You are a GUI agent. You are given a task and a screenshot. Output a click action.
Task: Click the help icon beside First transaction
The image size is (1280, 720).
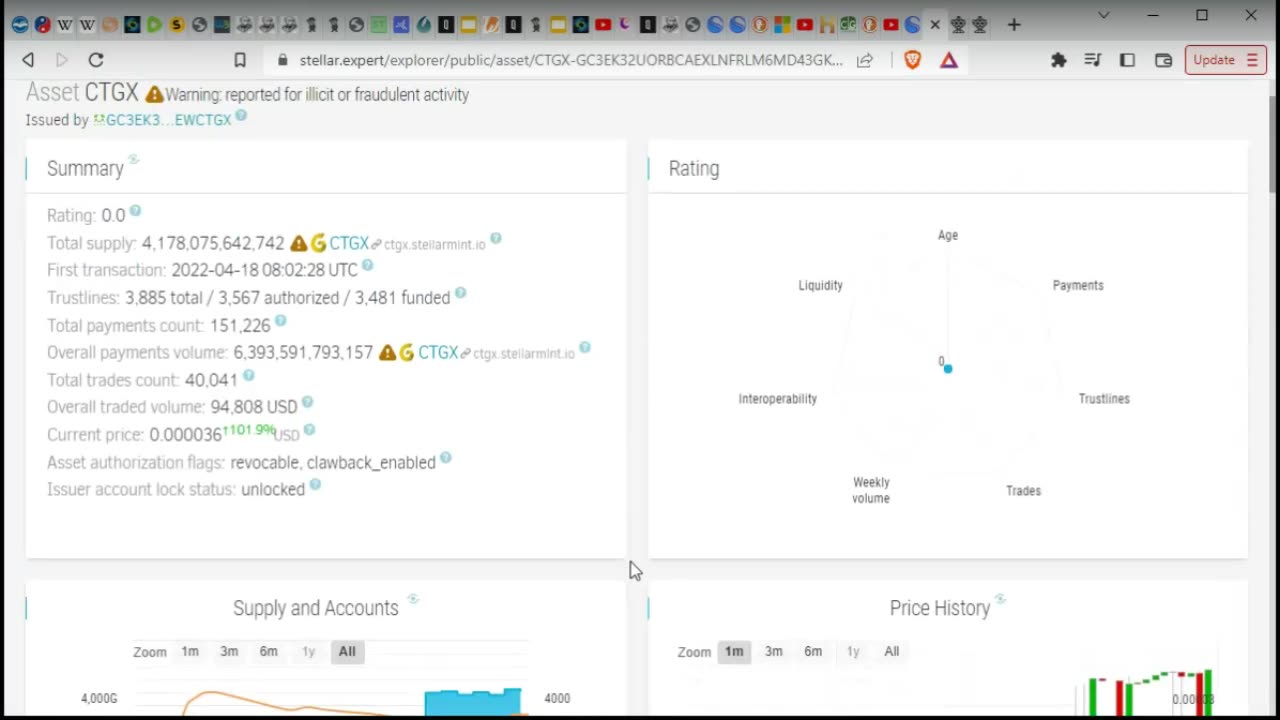[367, 265]
